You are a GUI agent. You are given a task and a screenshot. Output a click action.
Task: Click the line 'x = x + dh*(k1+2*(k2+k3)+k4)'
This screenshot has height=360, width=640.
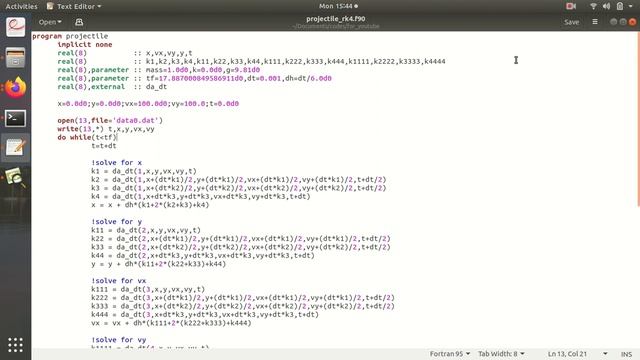click(x=150, y=205)
